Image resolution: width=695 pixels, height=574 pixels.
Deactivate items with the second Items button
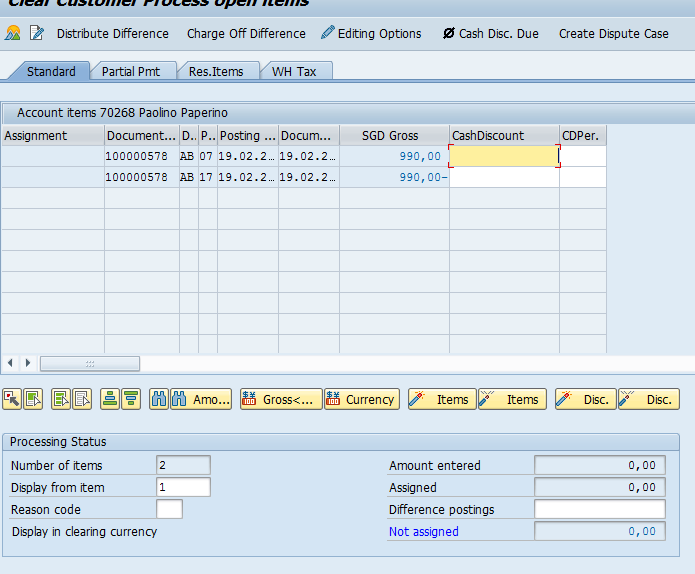512,399
